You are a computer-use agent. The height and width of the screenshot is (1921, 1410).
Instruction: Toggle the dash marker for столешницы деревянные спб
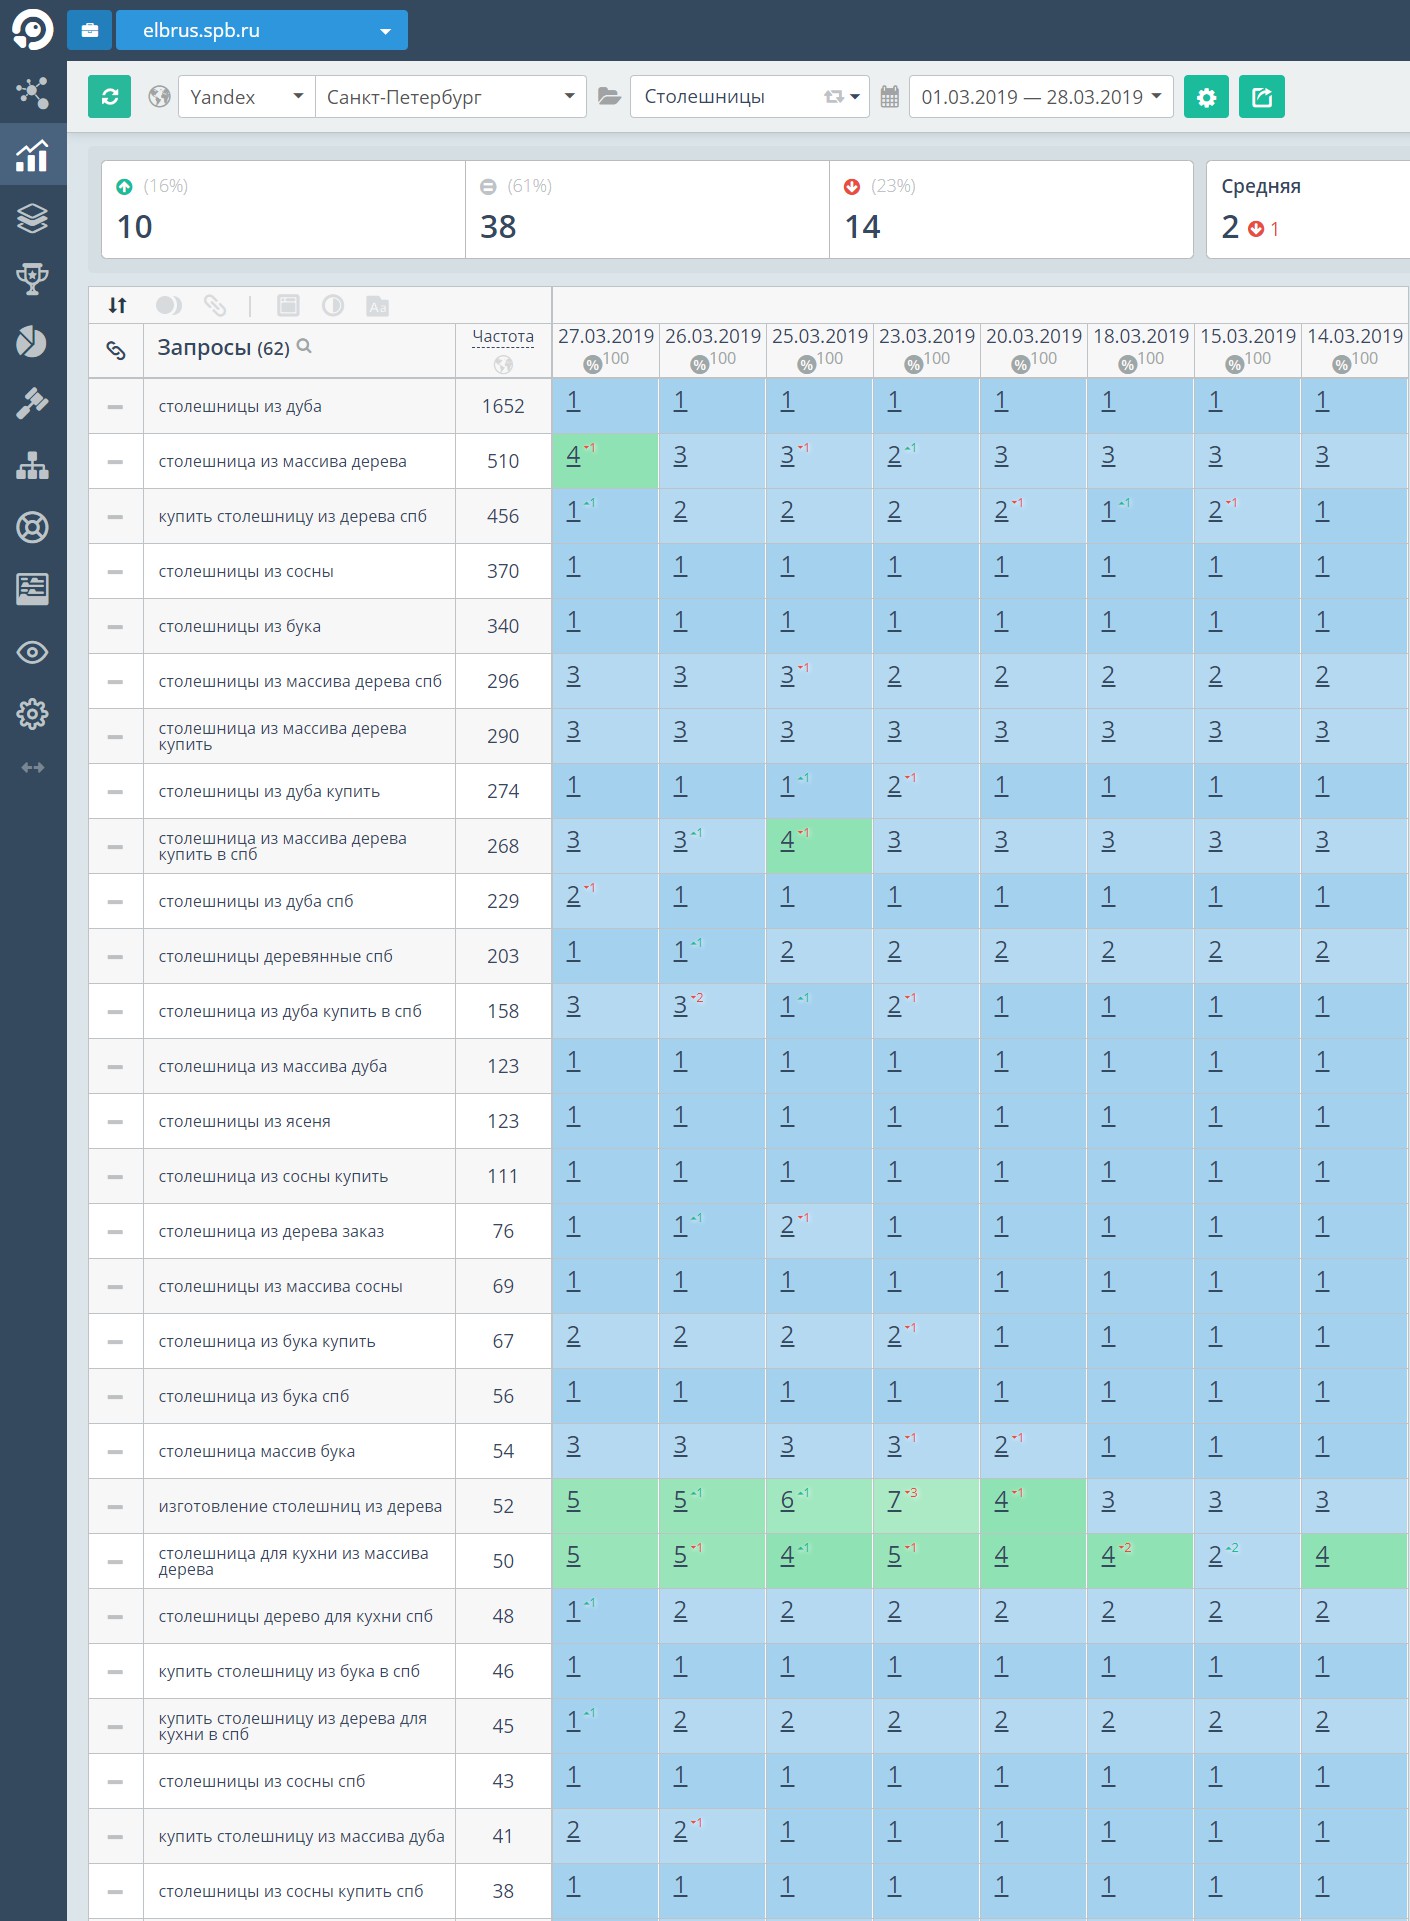tap(116, 957)
